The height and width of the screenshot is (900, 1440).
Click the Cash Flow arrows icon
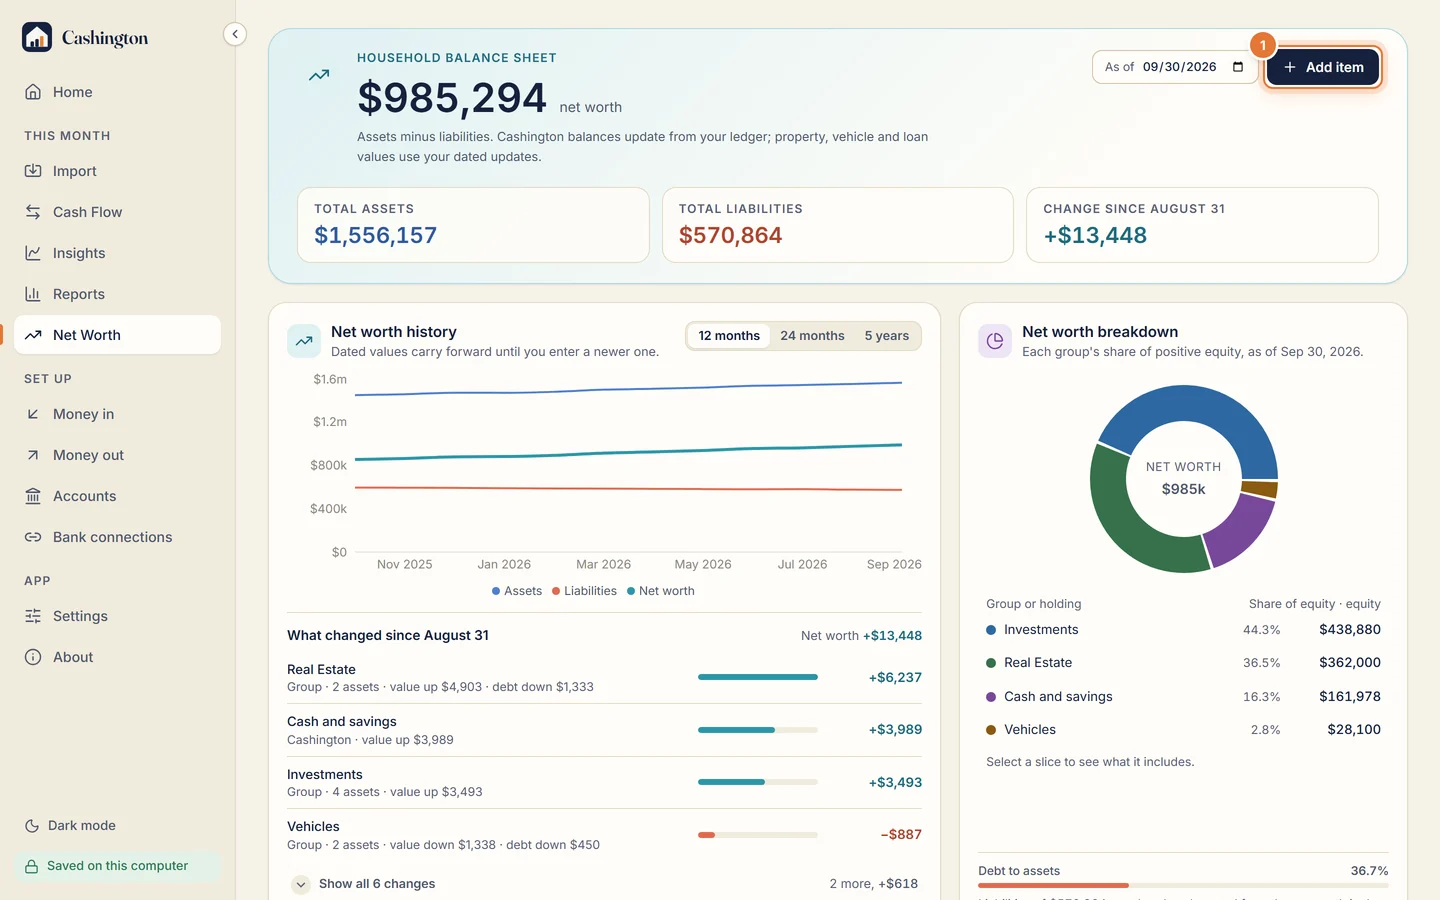(x=33, y=212)
